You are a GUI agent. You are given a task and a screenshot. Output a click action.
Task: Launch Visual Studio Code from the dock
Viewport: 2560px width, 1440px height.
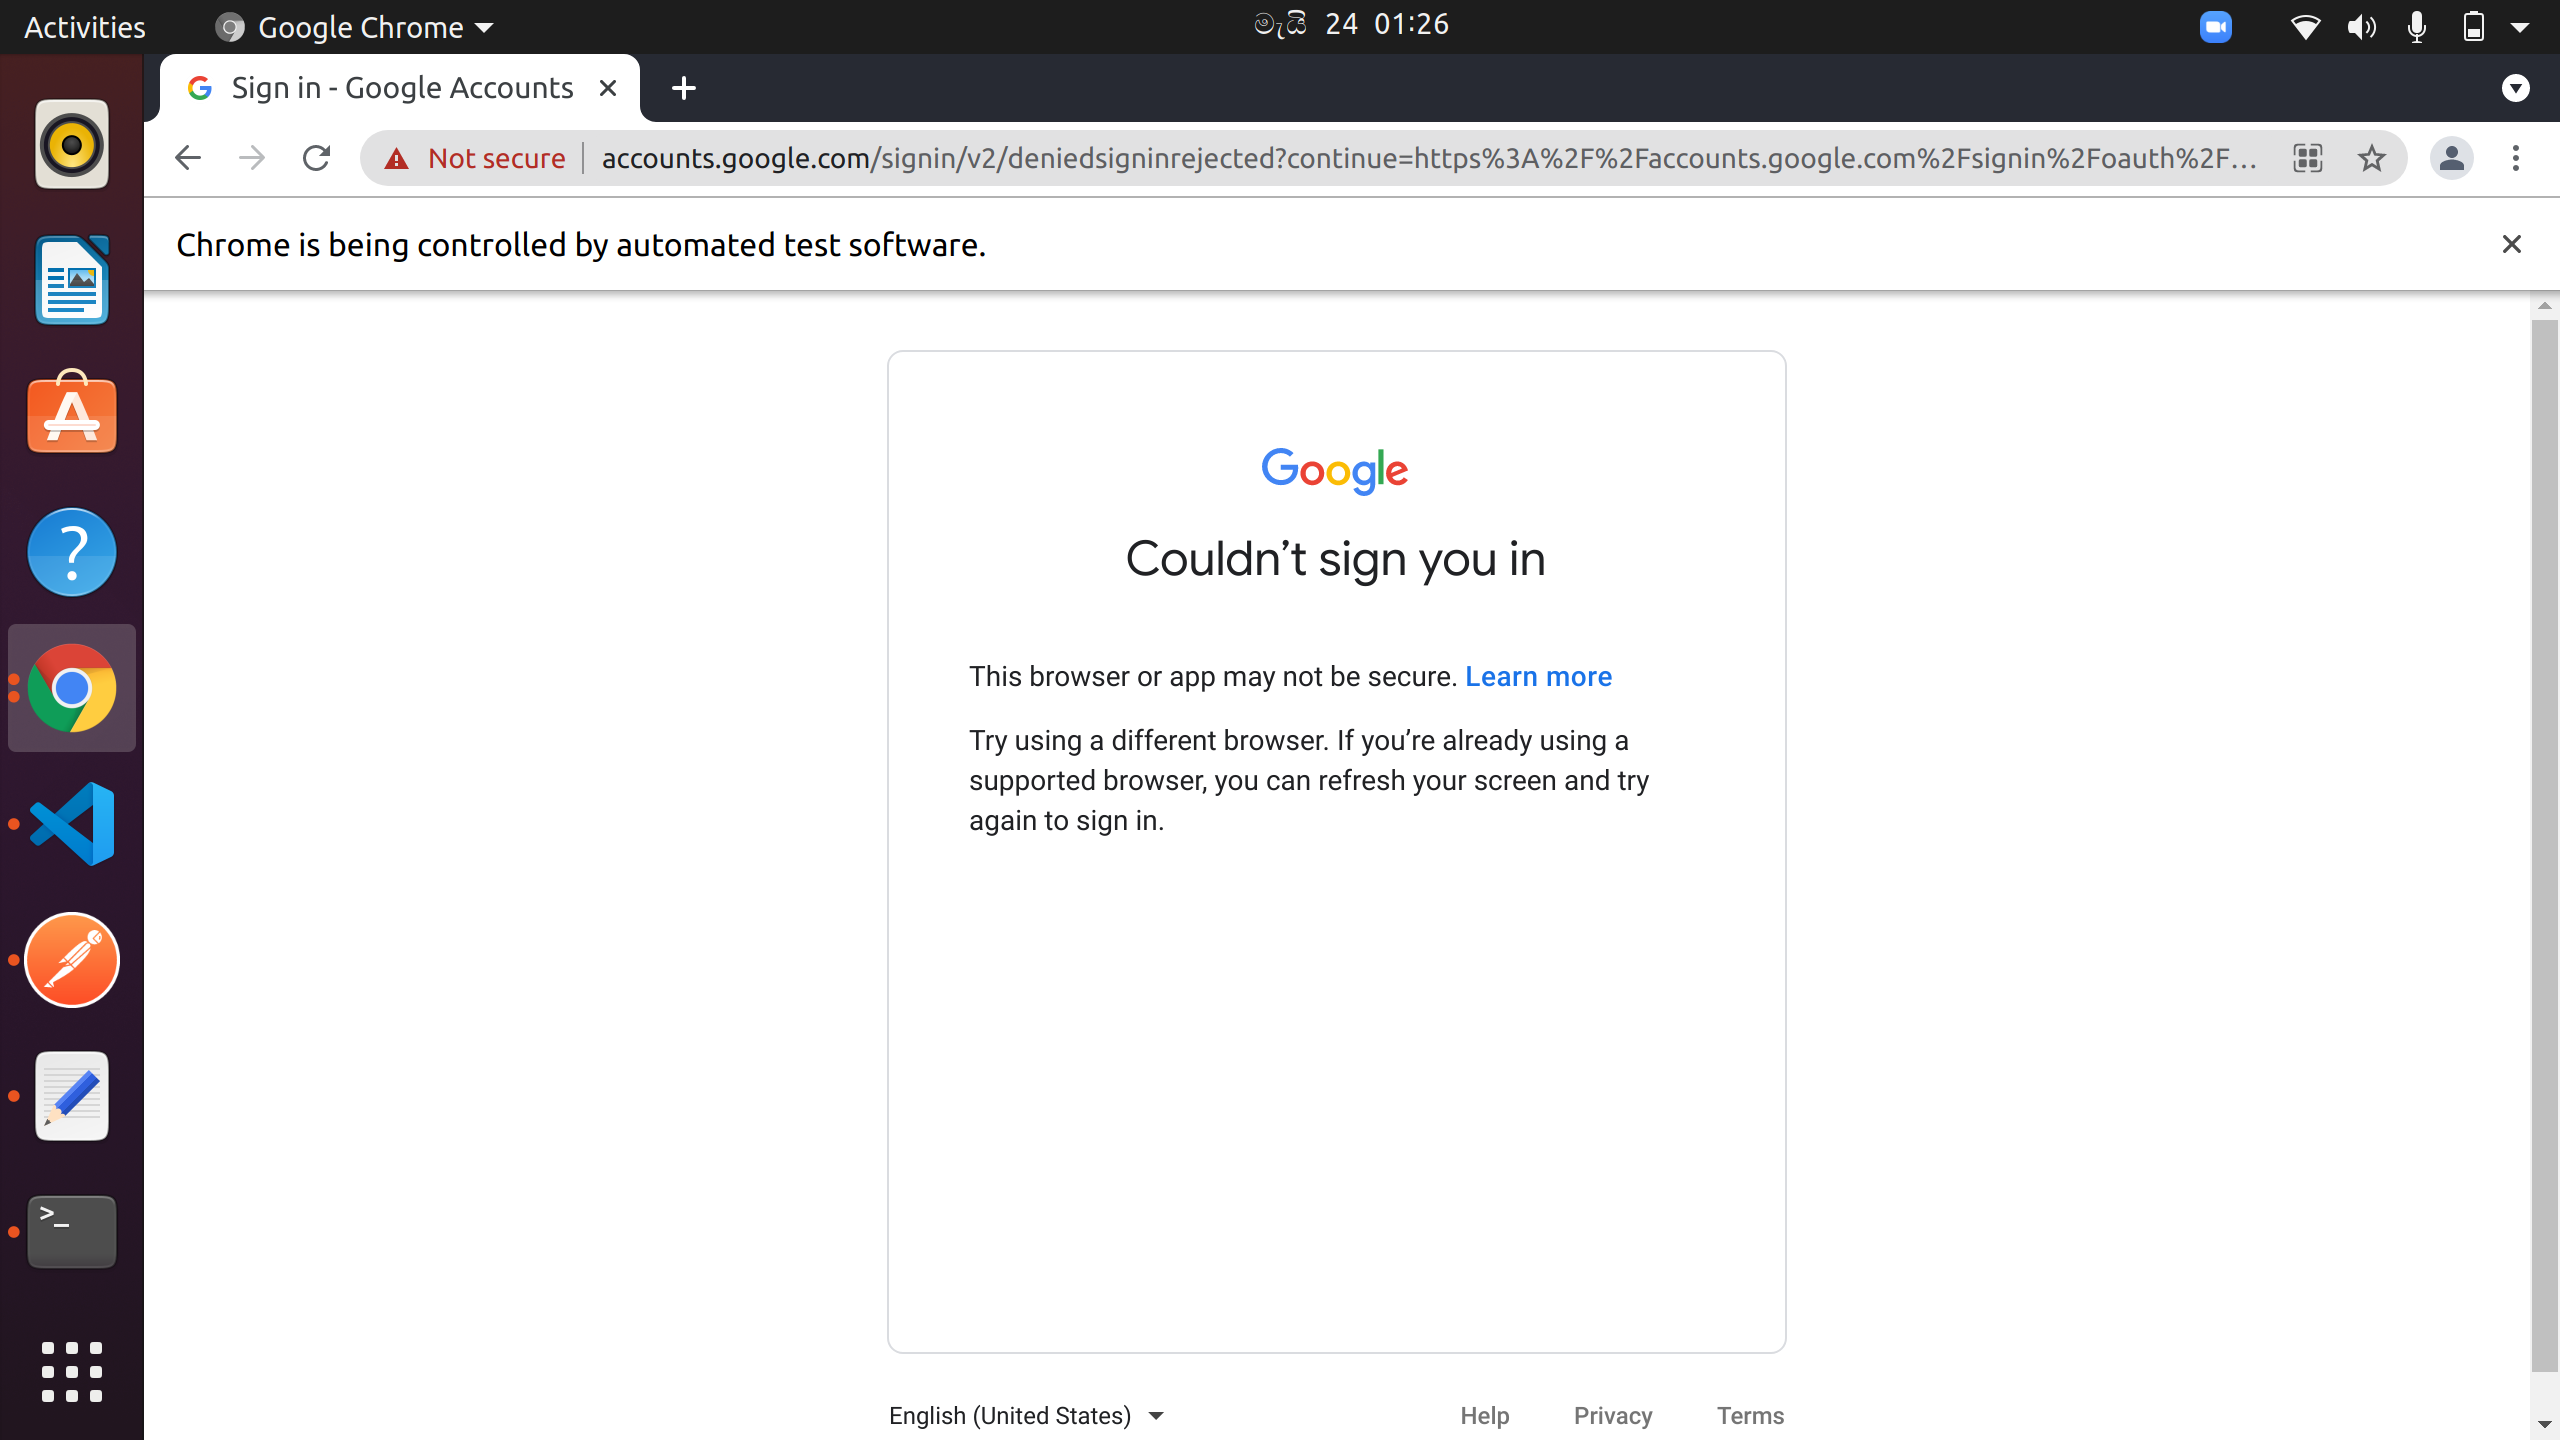click(x=72, y=824)
